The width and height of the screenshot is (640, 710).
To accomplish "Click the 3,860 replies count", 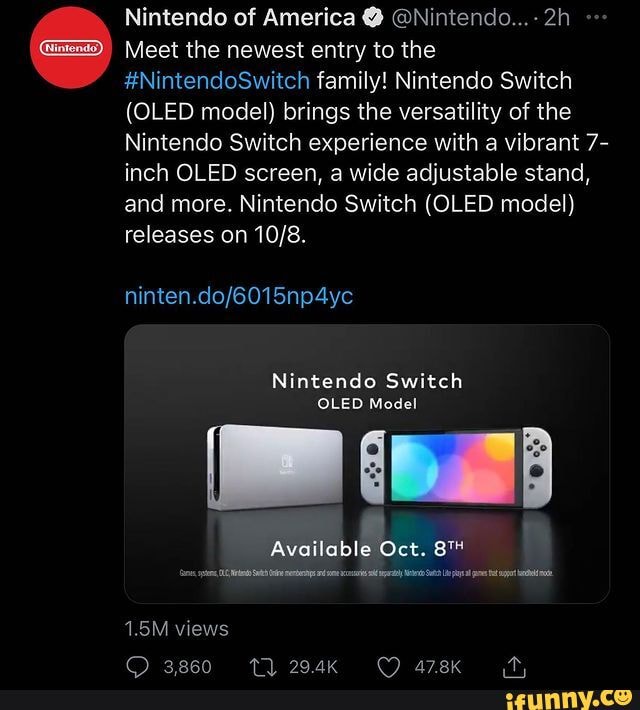I will coord(185,667).
